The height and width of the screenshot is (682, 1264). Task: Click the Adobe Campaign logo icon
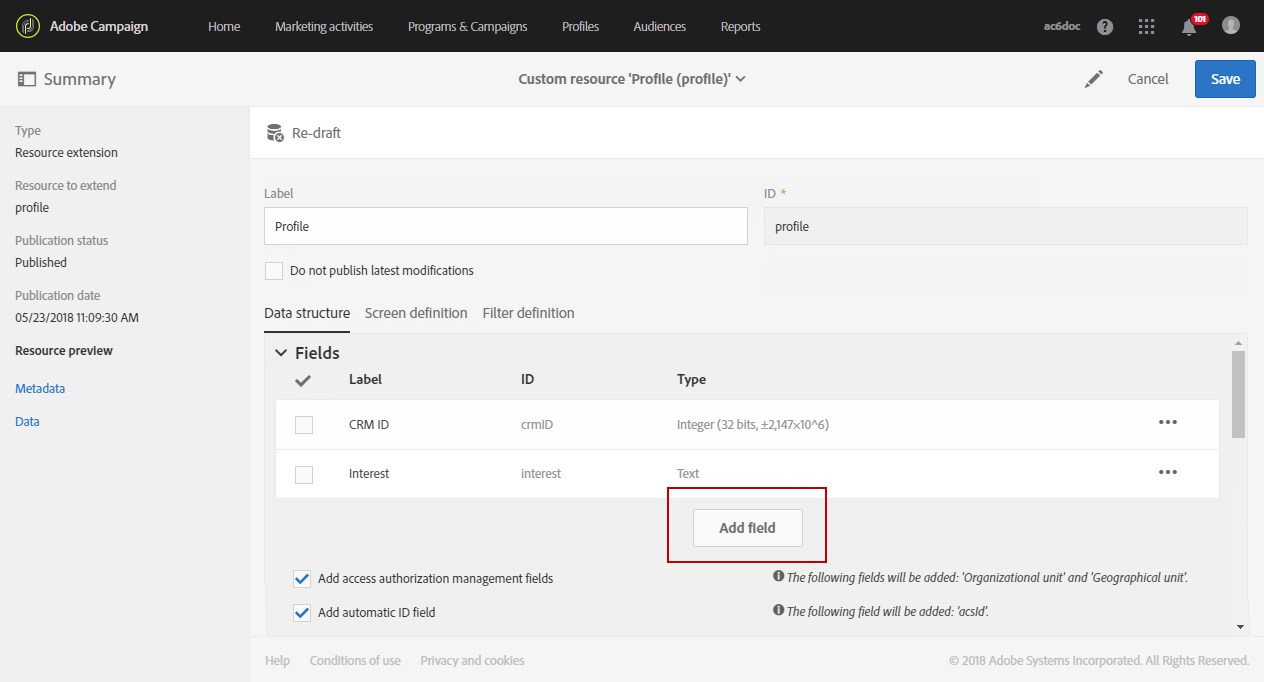28,26
